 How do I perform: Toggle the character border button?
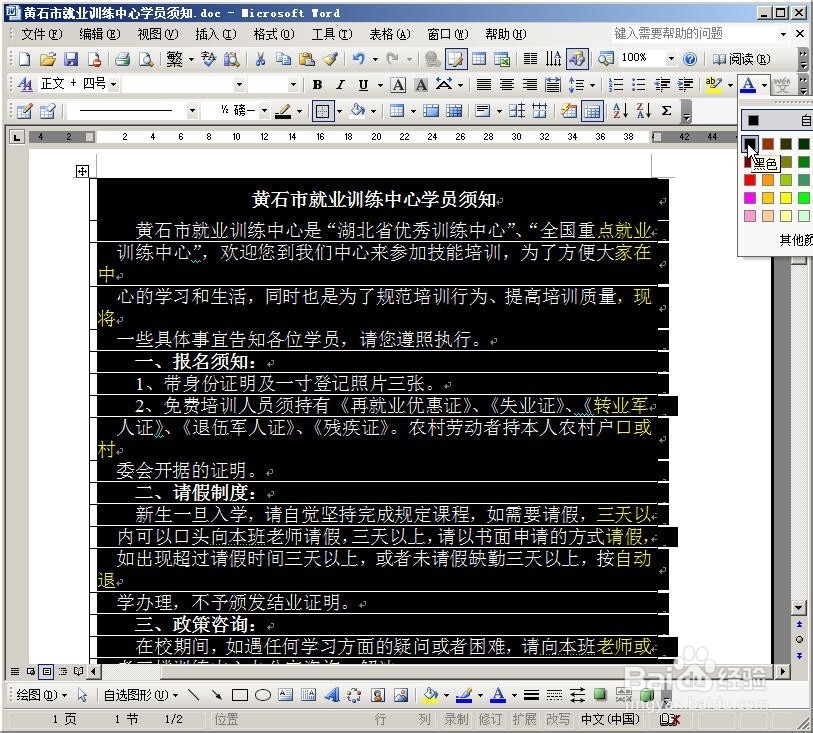[398, 84]
